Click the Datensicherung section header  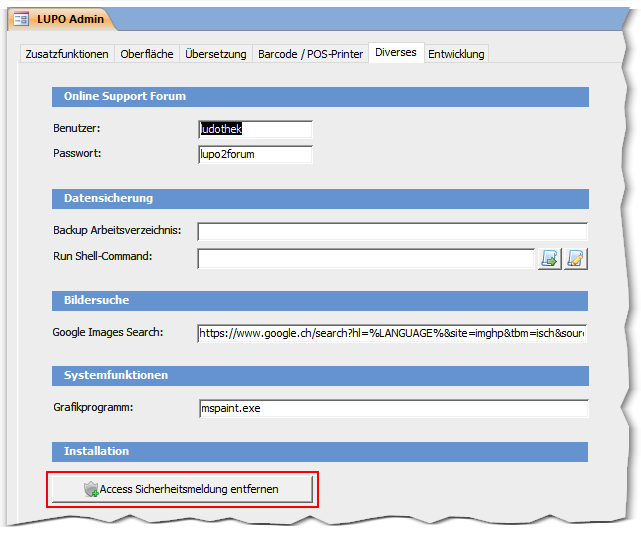[x=320, y=199]
